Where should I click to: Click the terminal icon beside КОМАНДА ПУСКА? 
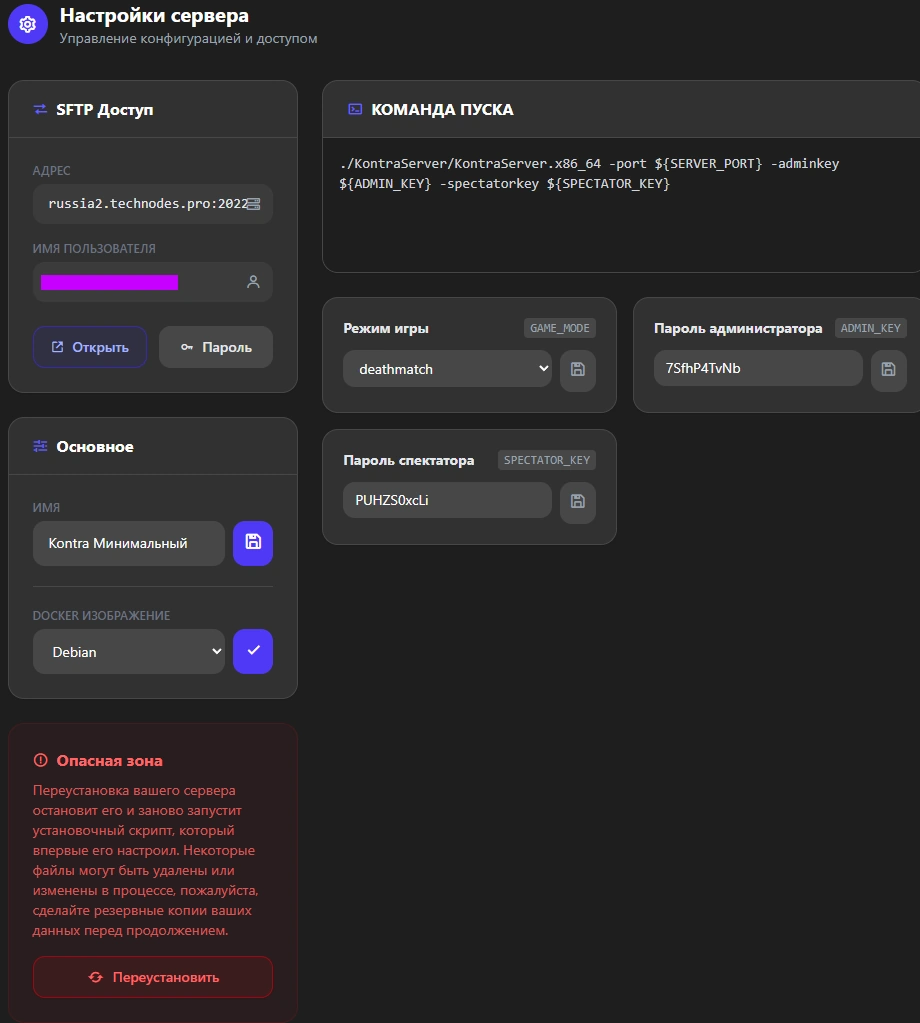pos(355,110)
